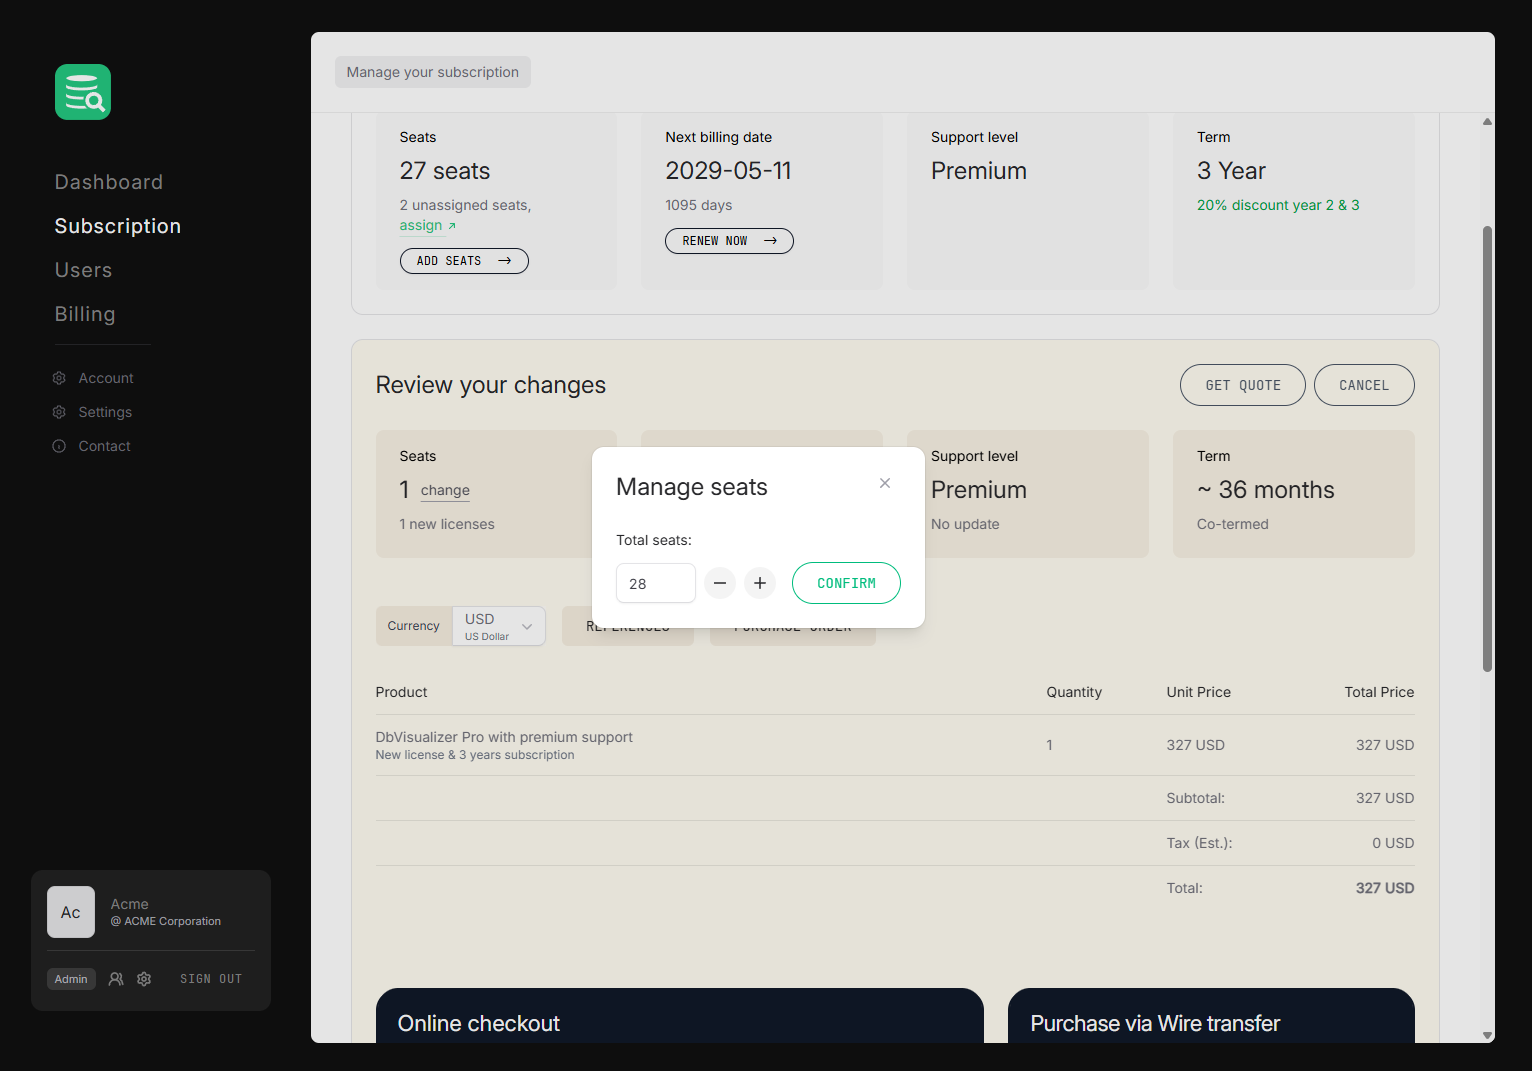1532x1071 pixels.
Task: Click the Online checkout card
Action: [x=680, y=1016]
